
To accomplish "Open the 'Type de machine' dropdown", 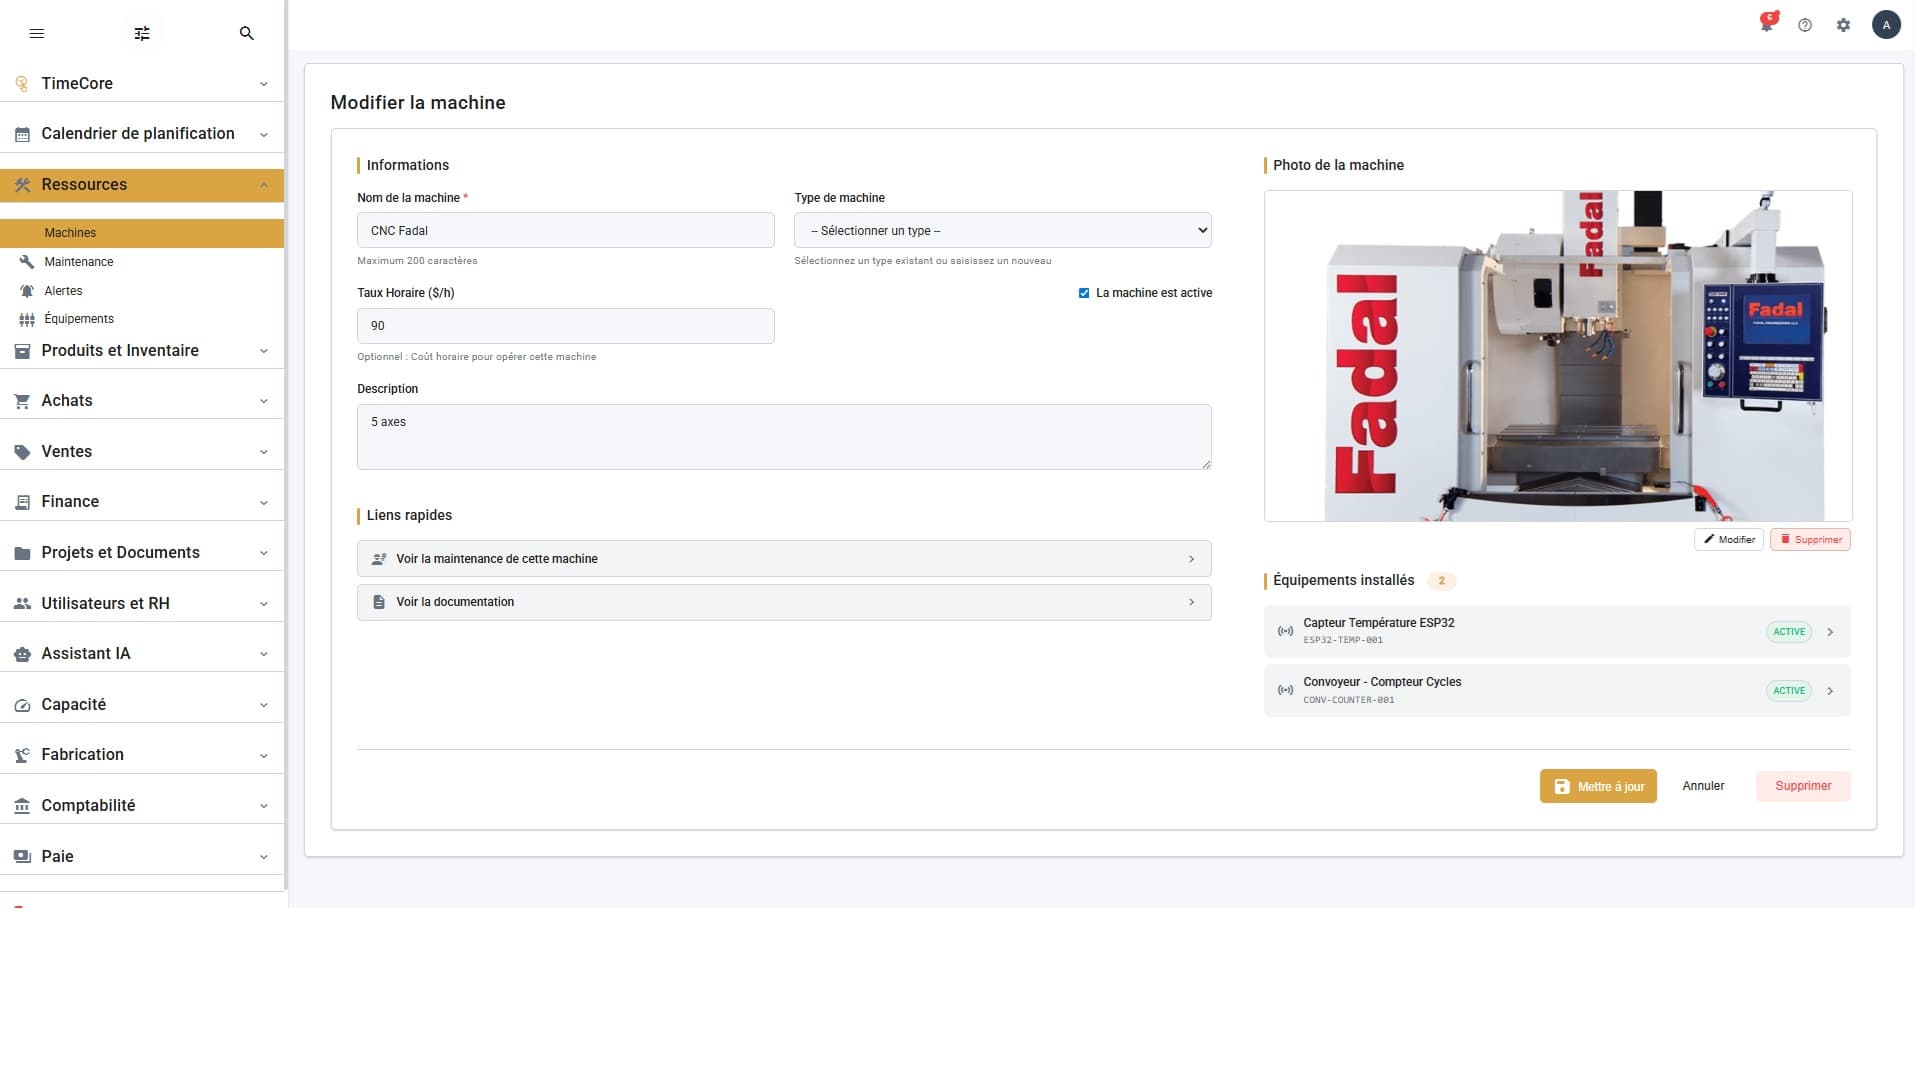I will (1002, 230).
